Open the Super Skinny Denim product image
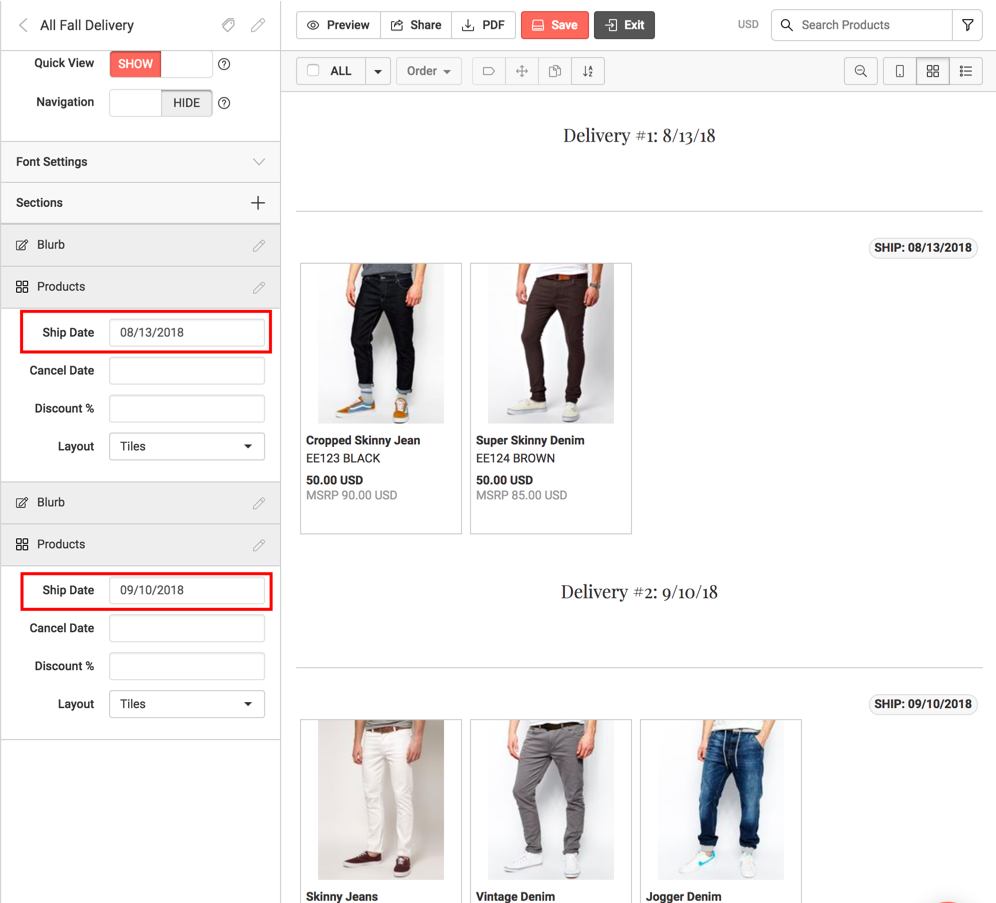The width and height of the screenshot is (996, 903). coord(551,344)
